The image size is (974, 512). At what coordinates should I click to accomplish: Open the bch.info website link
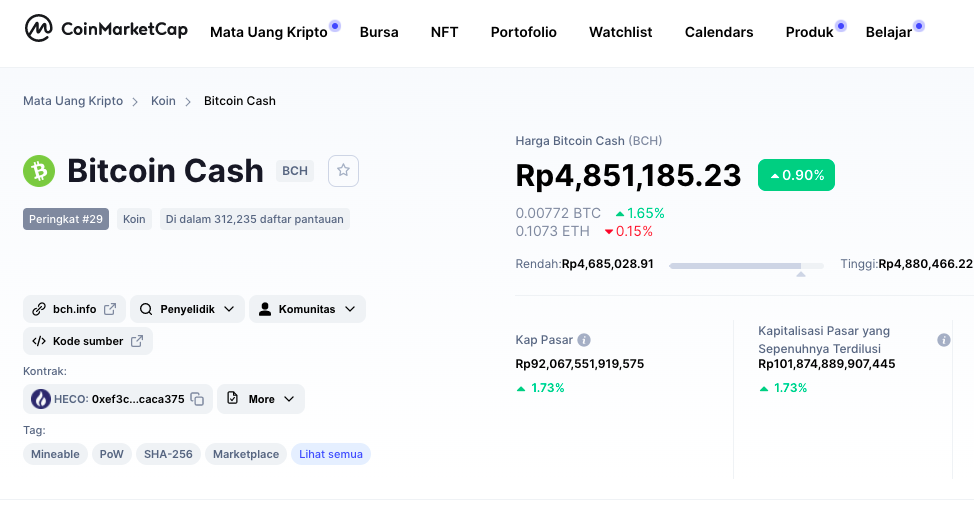pyautogui.click(x=75, y=309)
